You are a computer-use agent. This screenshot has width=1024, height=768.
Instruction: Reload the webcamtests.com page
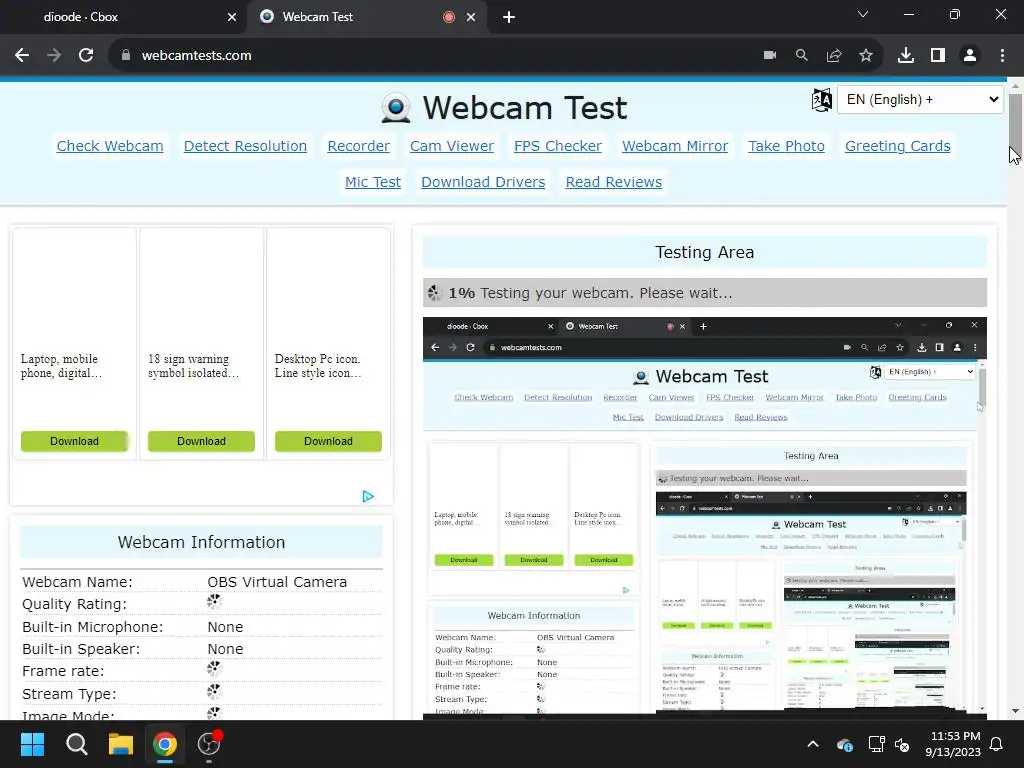point(86,56)
